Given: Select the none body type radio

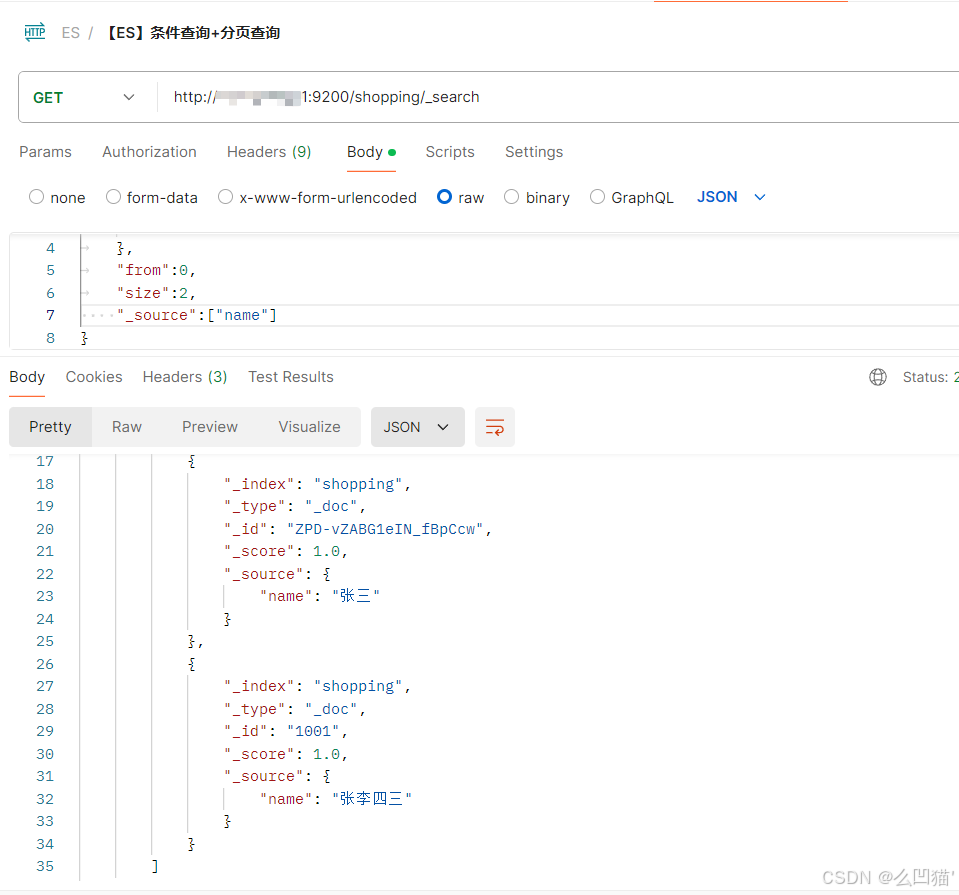Looking at the screenshot, I should pos(37,197).
